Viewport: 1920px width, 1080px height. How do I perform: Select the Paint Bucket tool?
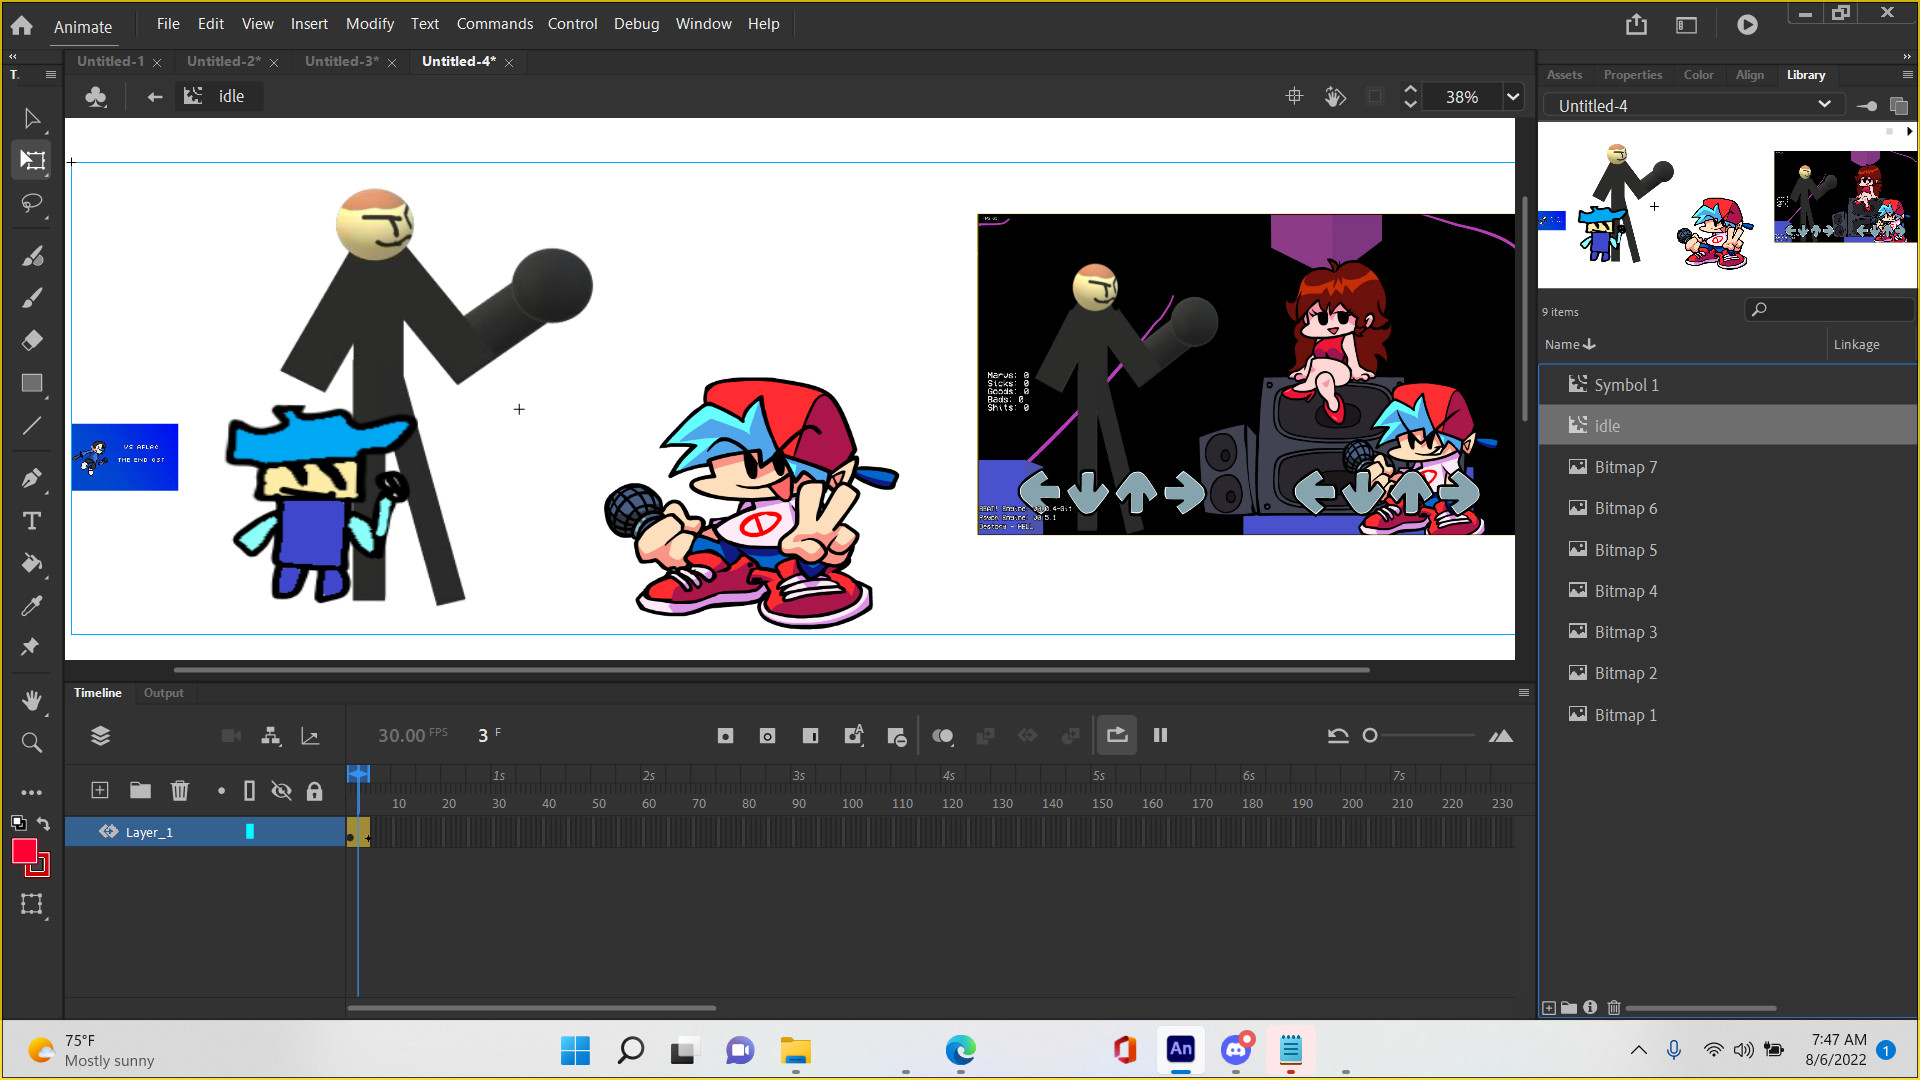pos(32,563)
